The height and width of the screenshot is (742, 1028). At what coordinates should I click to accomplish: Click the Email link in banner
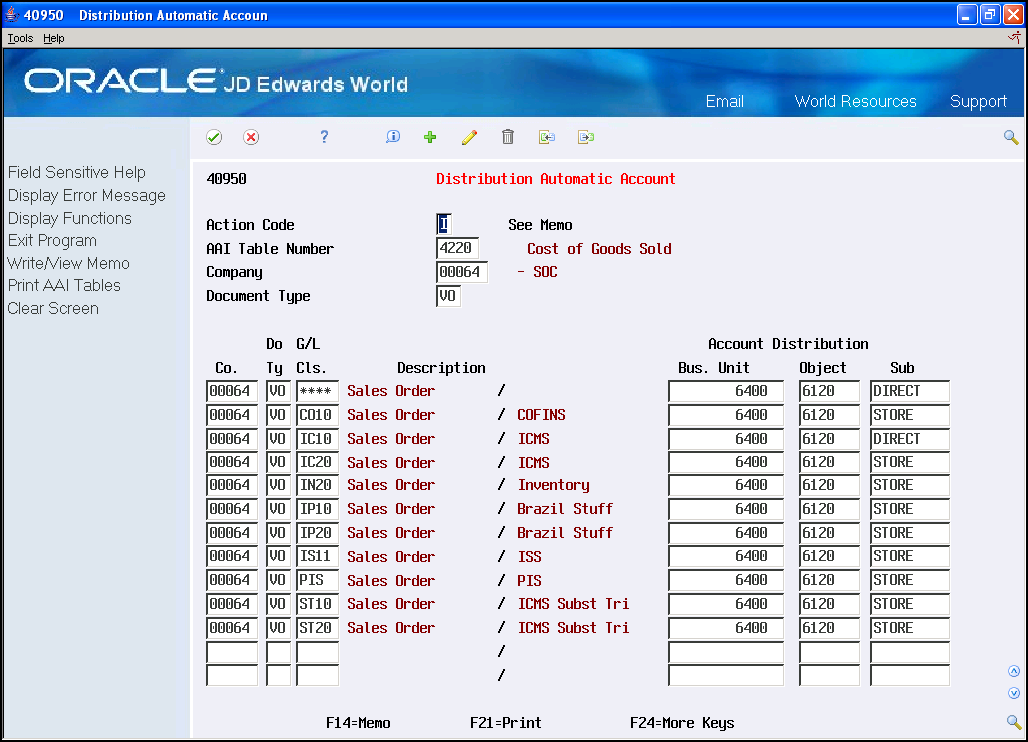724,101
